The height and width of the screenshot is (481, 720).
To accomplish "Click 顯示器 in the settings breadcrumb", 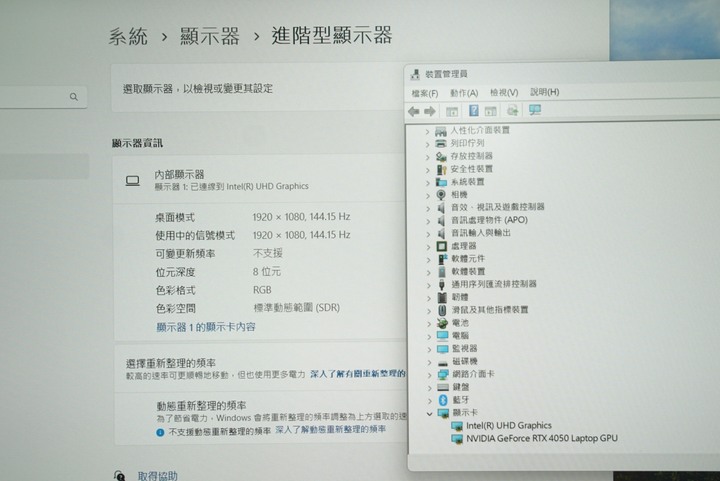I will [x=210, y=36].
